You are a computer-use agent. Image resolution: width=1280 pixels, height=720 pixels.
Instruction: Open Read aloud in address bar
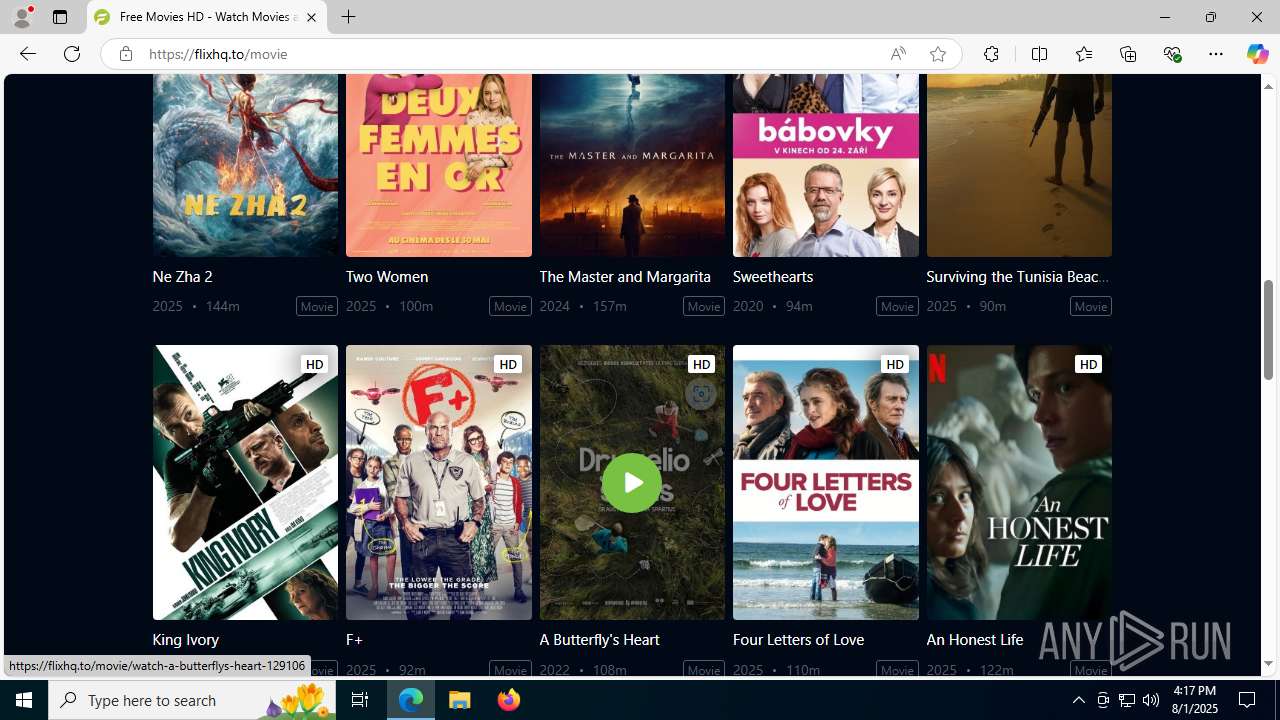pyautogui.click(x=898, y=54)
